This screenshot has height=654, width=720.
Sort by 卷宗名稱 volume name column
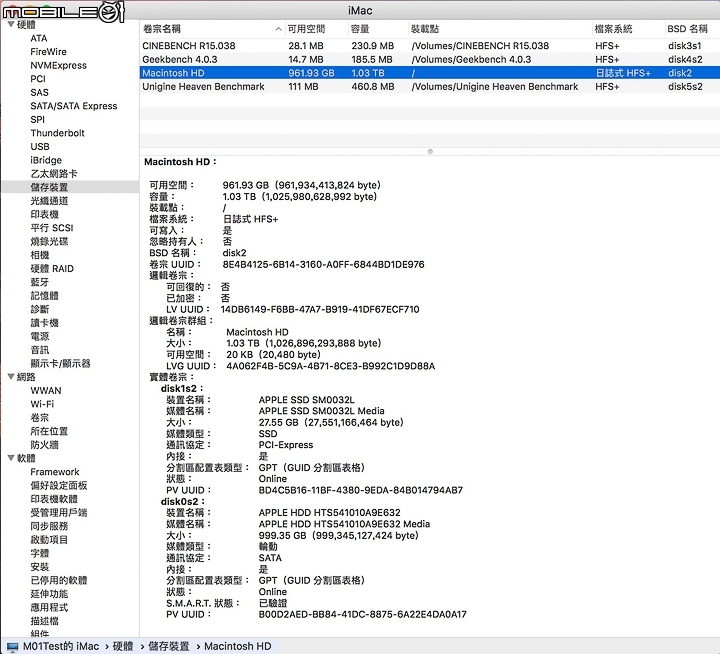tap(212, 29)
